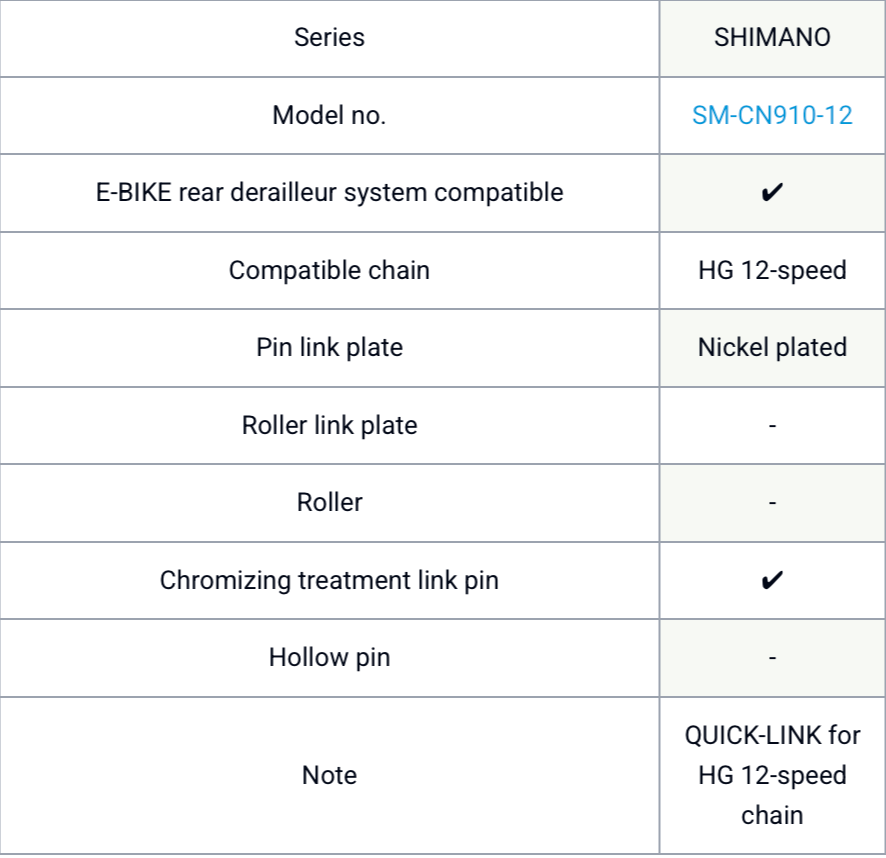Select the Roller row label
Screen dimensions: 886x858
pos(329,502)
